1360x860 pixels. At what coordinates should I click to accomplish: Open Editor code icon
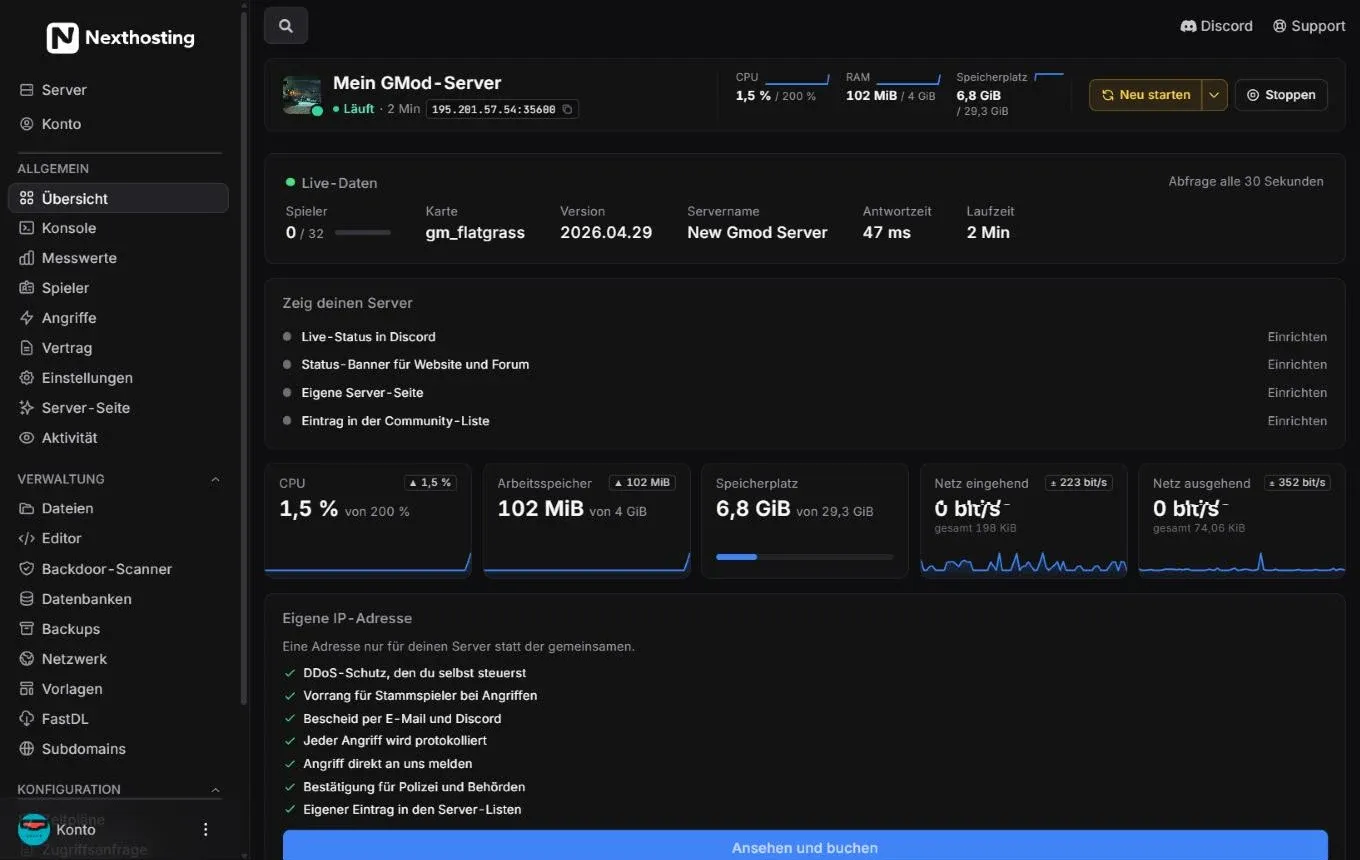[x=27, y=538]
